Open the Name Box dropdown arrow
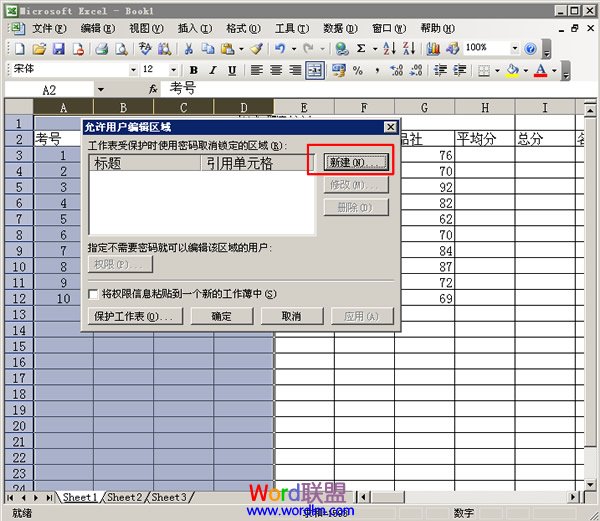600x521 pixels. coord(100,90)
